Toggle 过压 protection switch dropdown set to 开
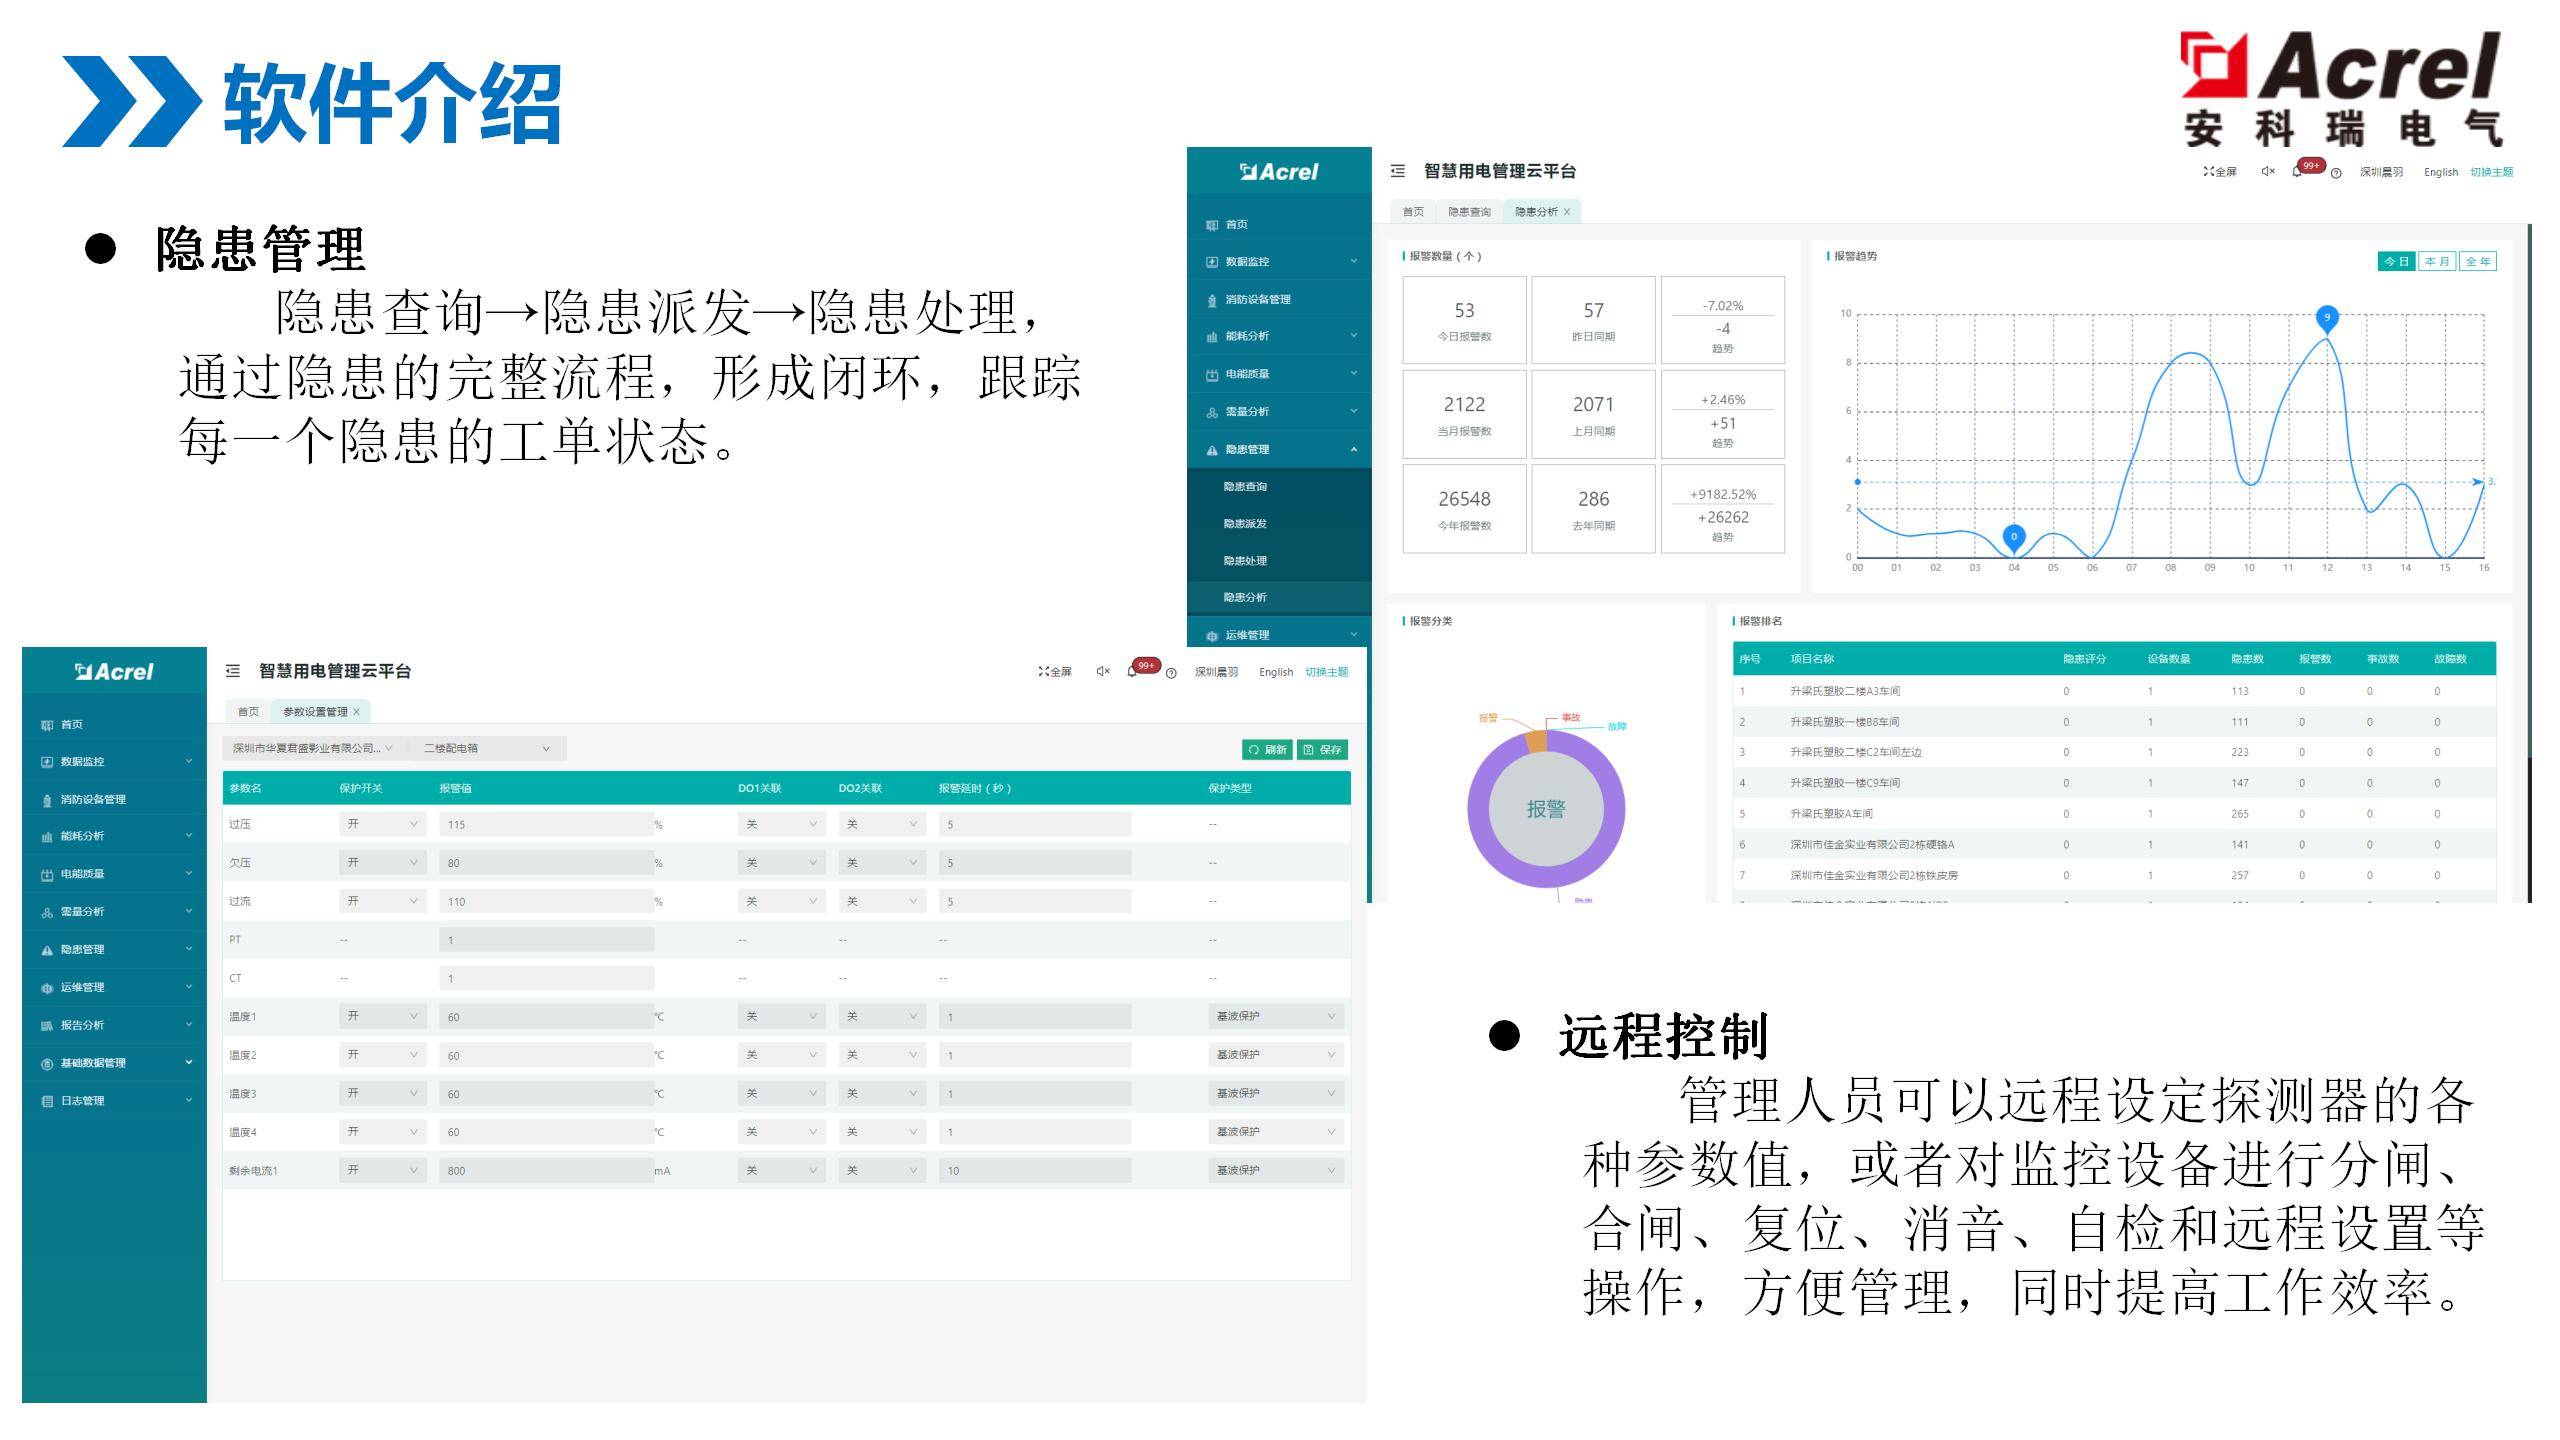2560x1440 pixels. (382, 824)
